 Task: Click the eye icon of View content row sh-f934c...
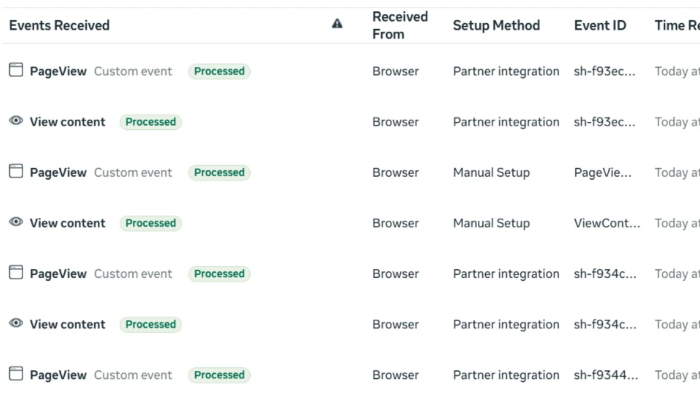16,323
